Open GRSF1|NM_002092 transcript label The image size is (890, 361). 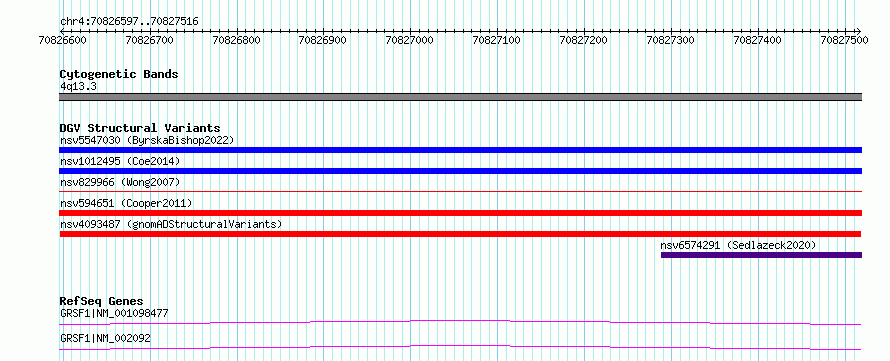coord(105,338)
